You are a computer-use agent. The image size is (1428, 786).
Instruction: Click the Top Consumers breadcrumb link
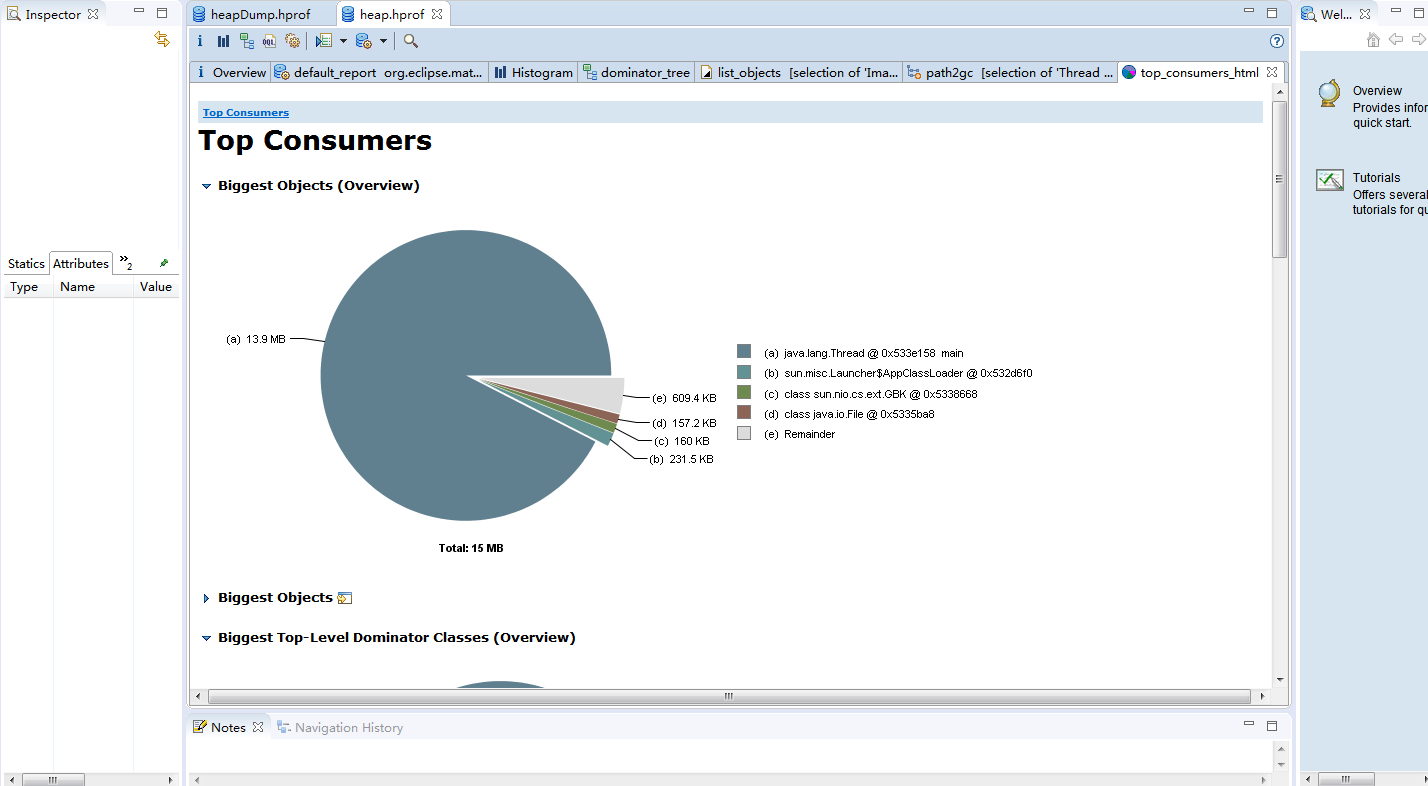coord(246,113)
